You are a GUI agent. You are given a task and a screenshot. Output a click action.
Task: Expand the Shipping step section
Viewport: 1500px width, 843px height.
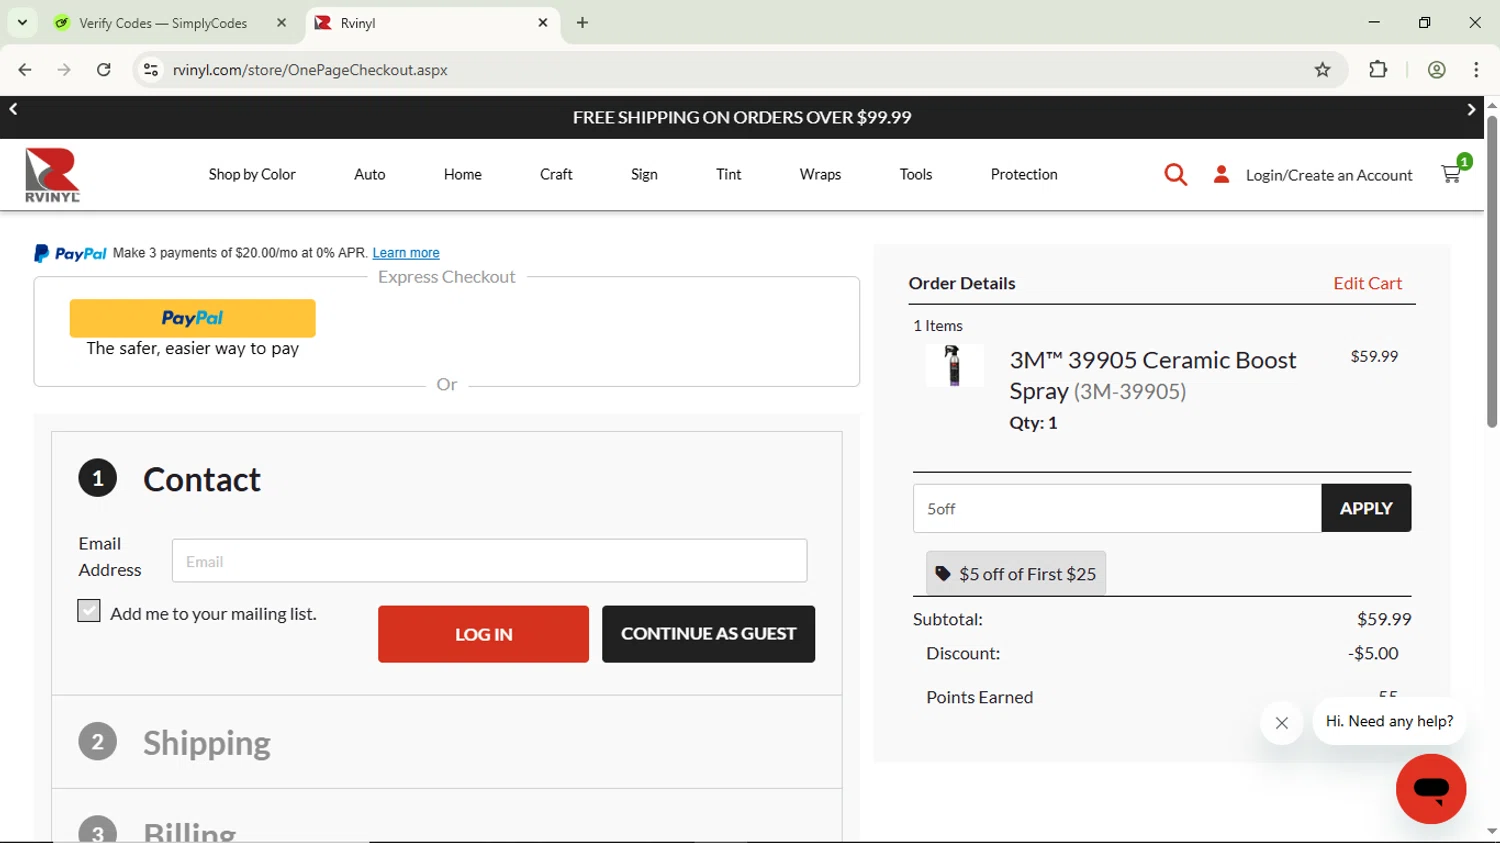tap(206, 743)
